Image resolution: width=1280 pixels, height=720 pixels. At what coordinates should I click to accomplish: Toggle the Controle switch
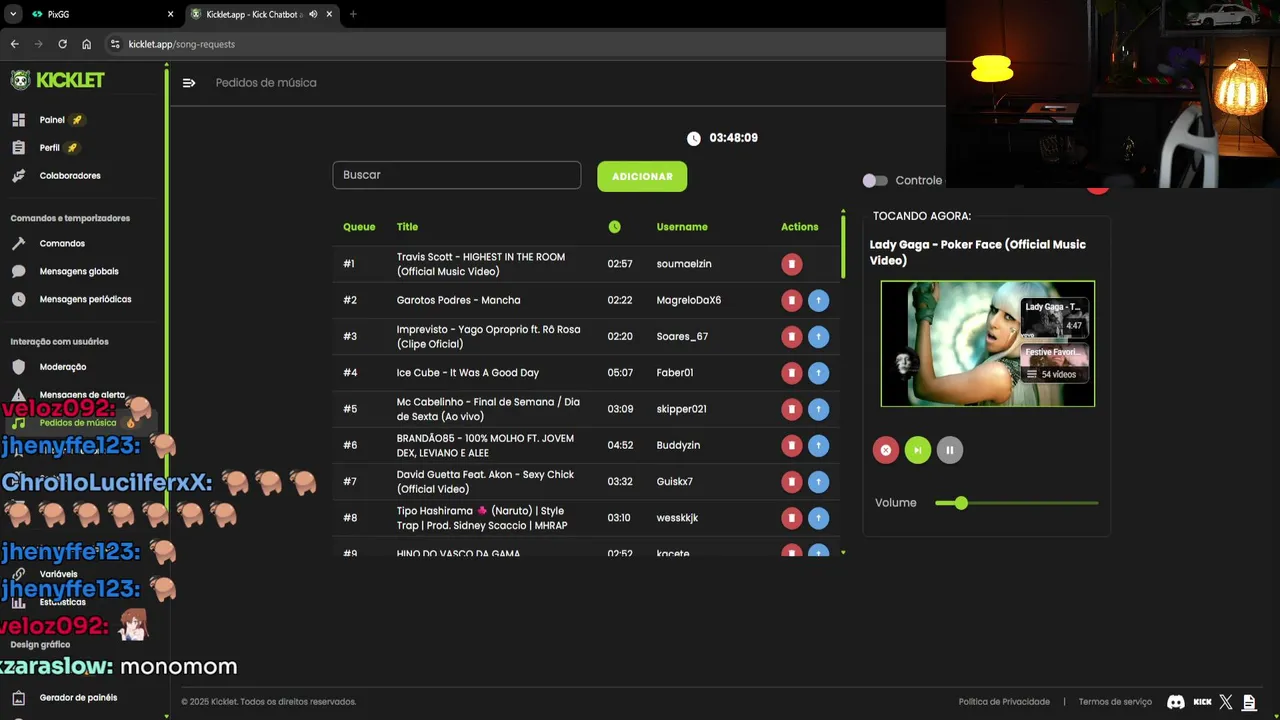[x=875, y=181]
